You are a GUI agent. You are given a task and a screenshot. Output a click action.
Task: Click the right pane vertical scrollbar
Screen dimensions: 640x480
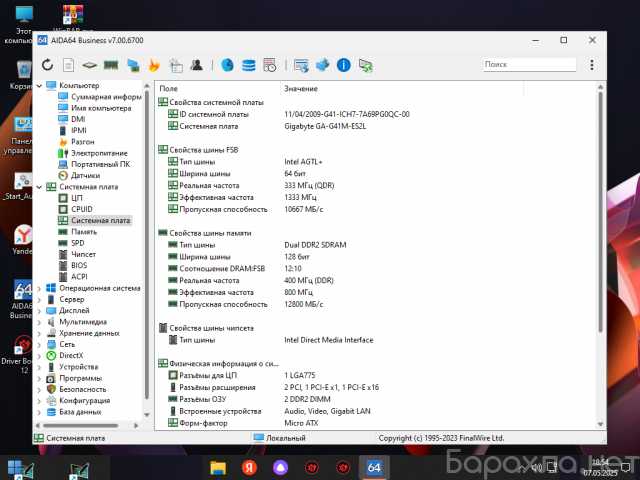[x=600, y=212]
